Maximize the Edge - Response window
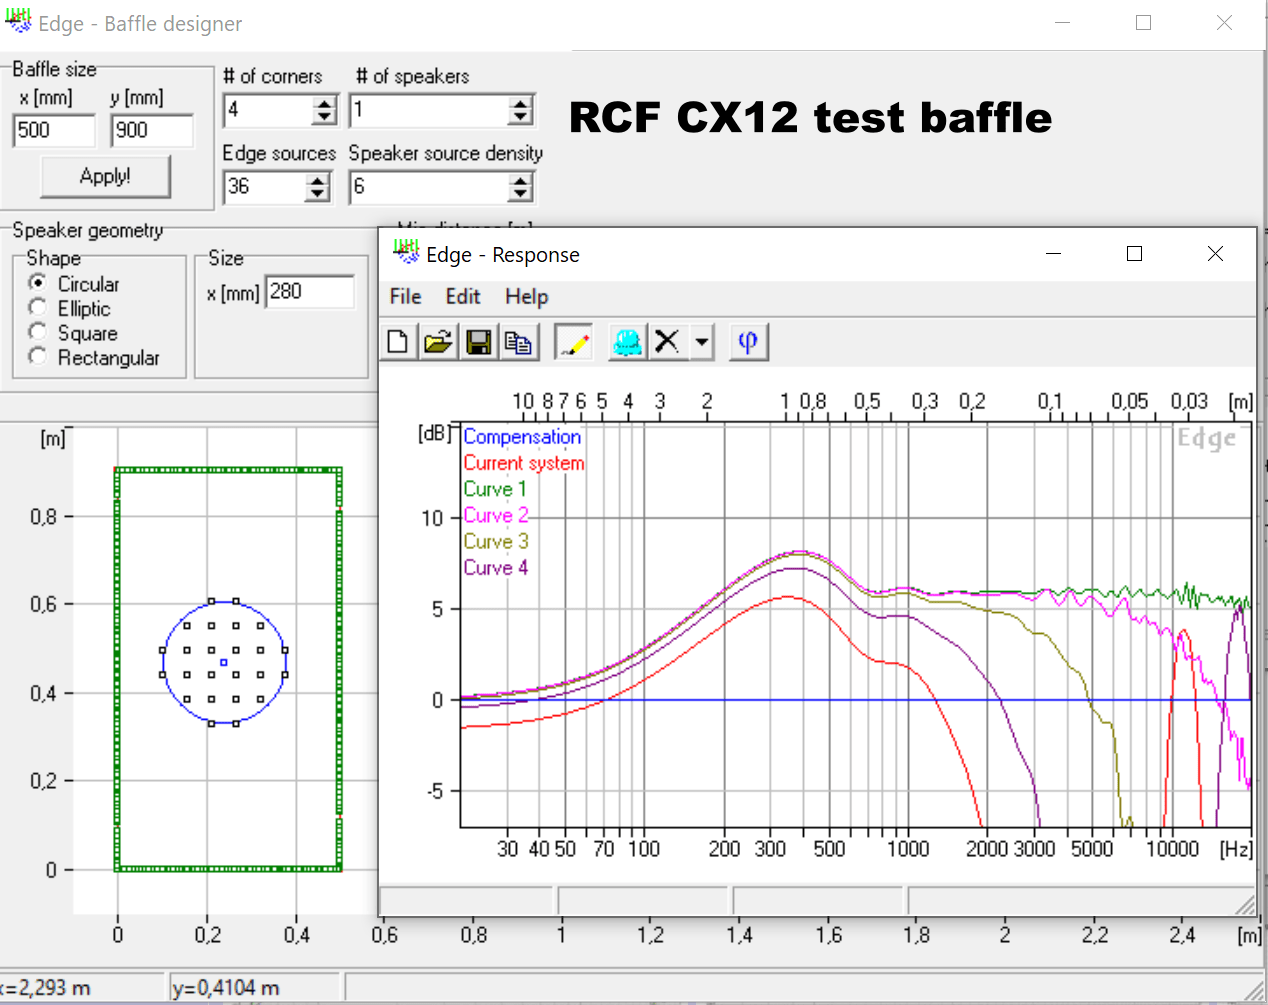 (x=1134, y=254)
